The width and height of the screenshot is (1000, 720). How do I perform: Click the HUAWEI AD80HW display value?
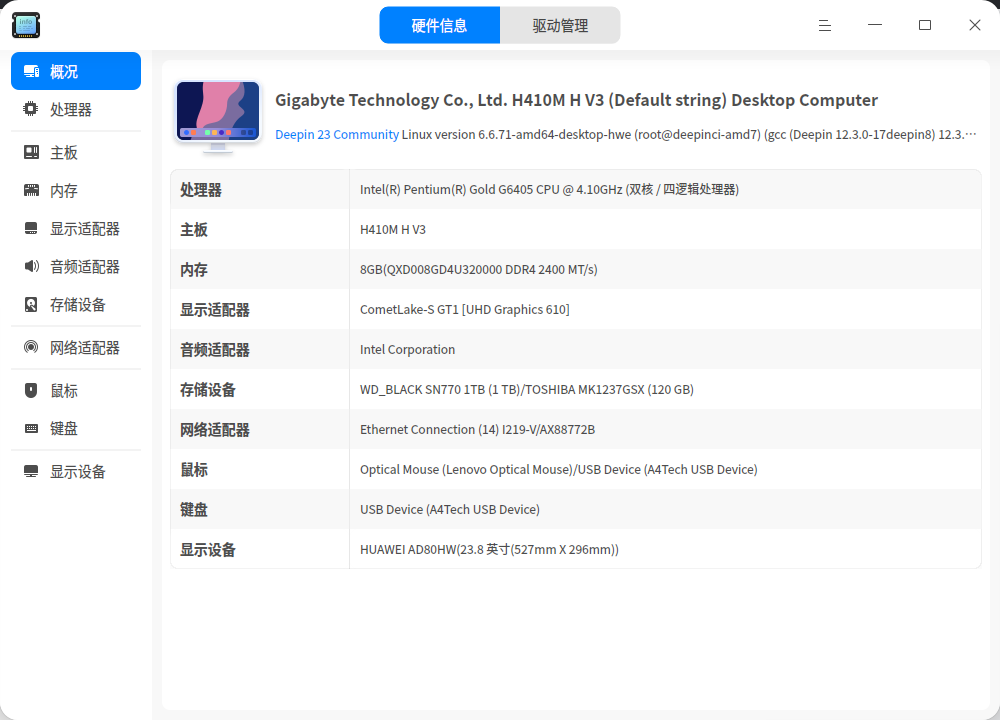[x=489, y=550]
